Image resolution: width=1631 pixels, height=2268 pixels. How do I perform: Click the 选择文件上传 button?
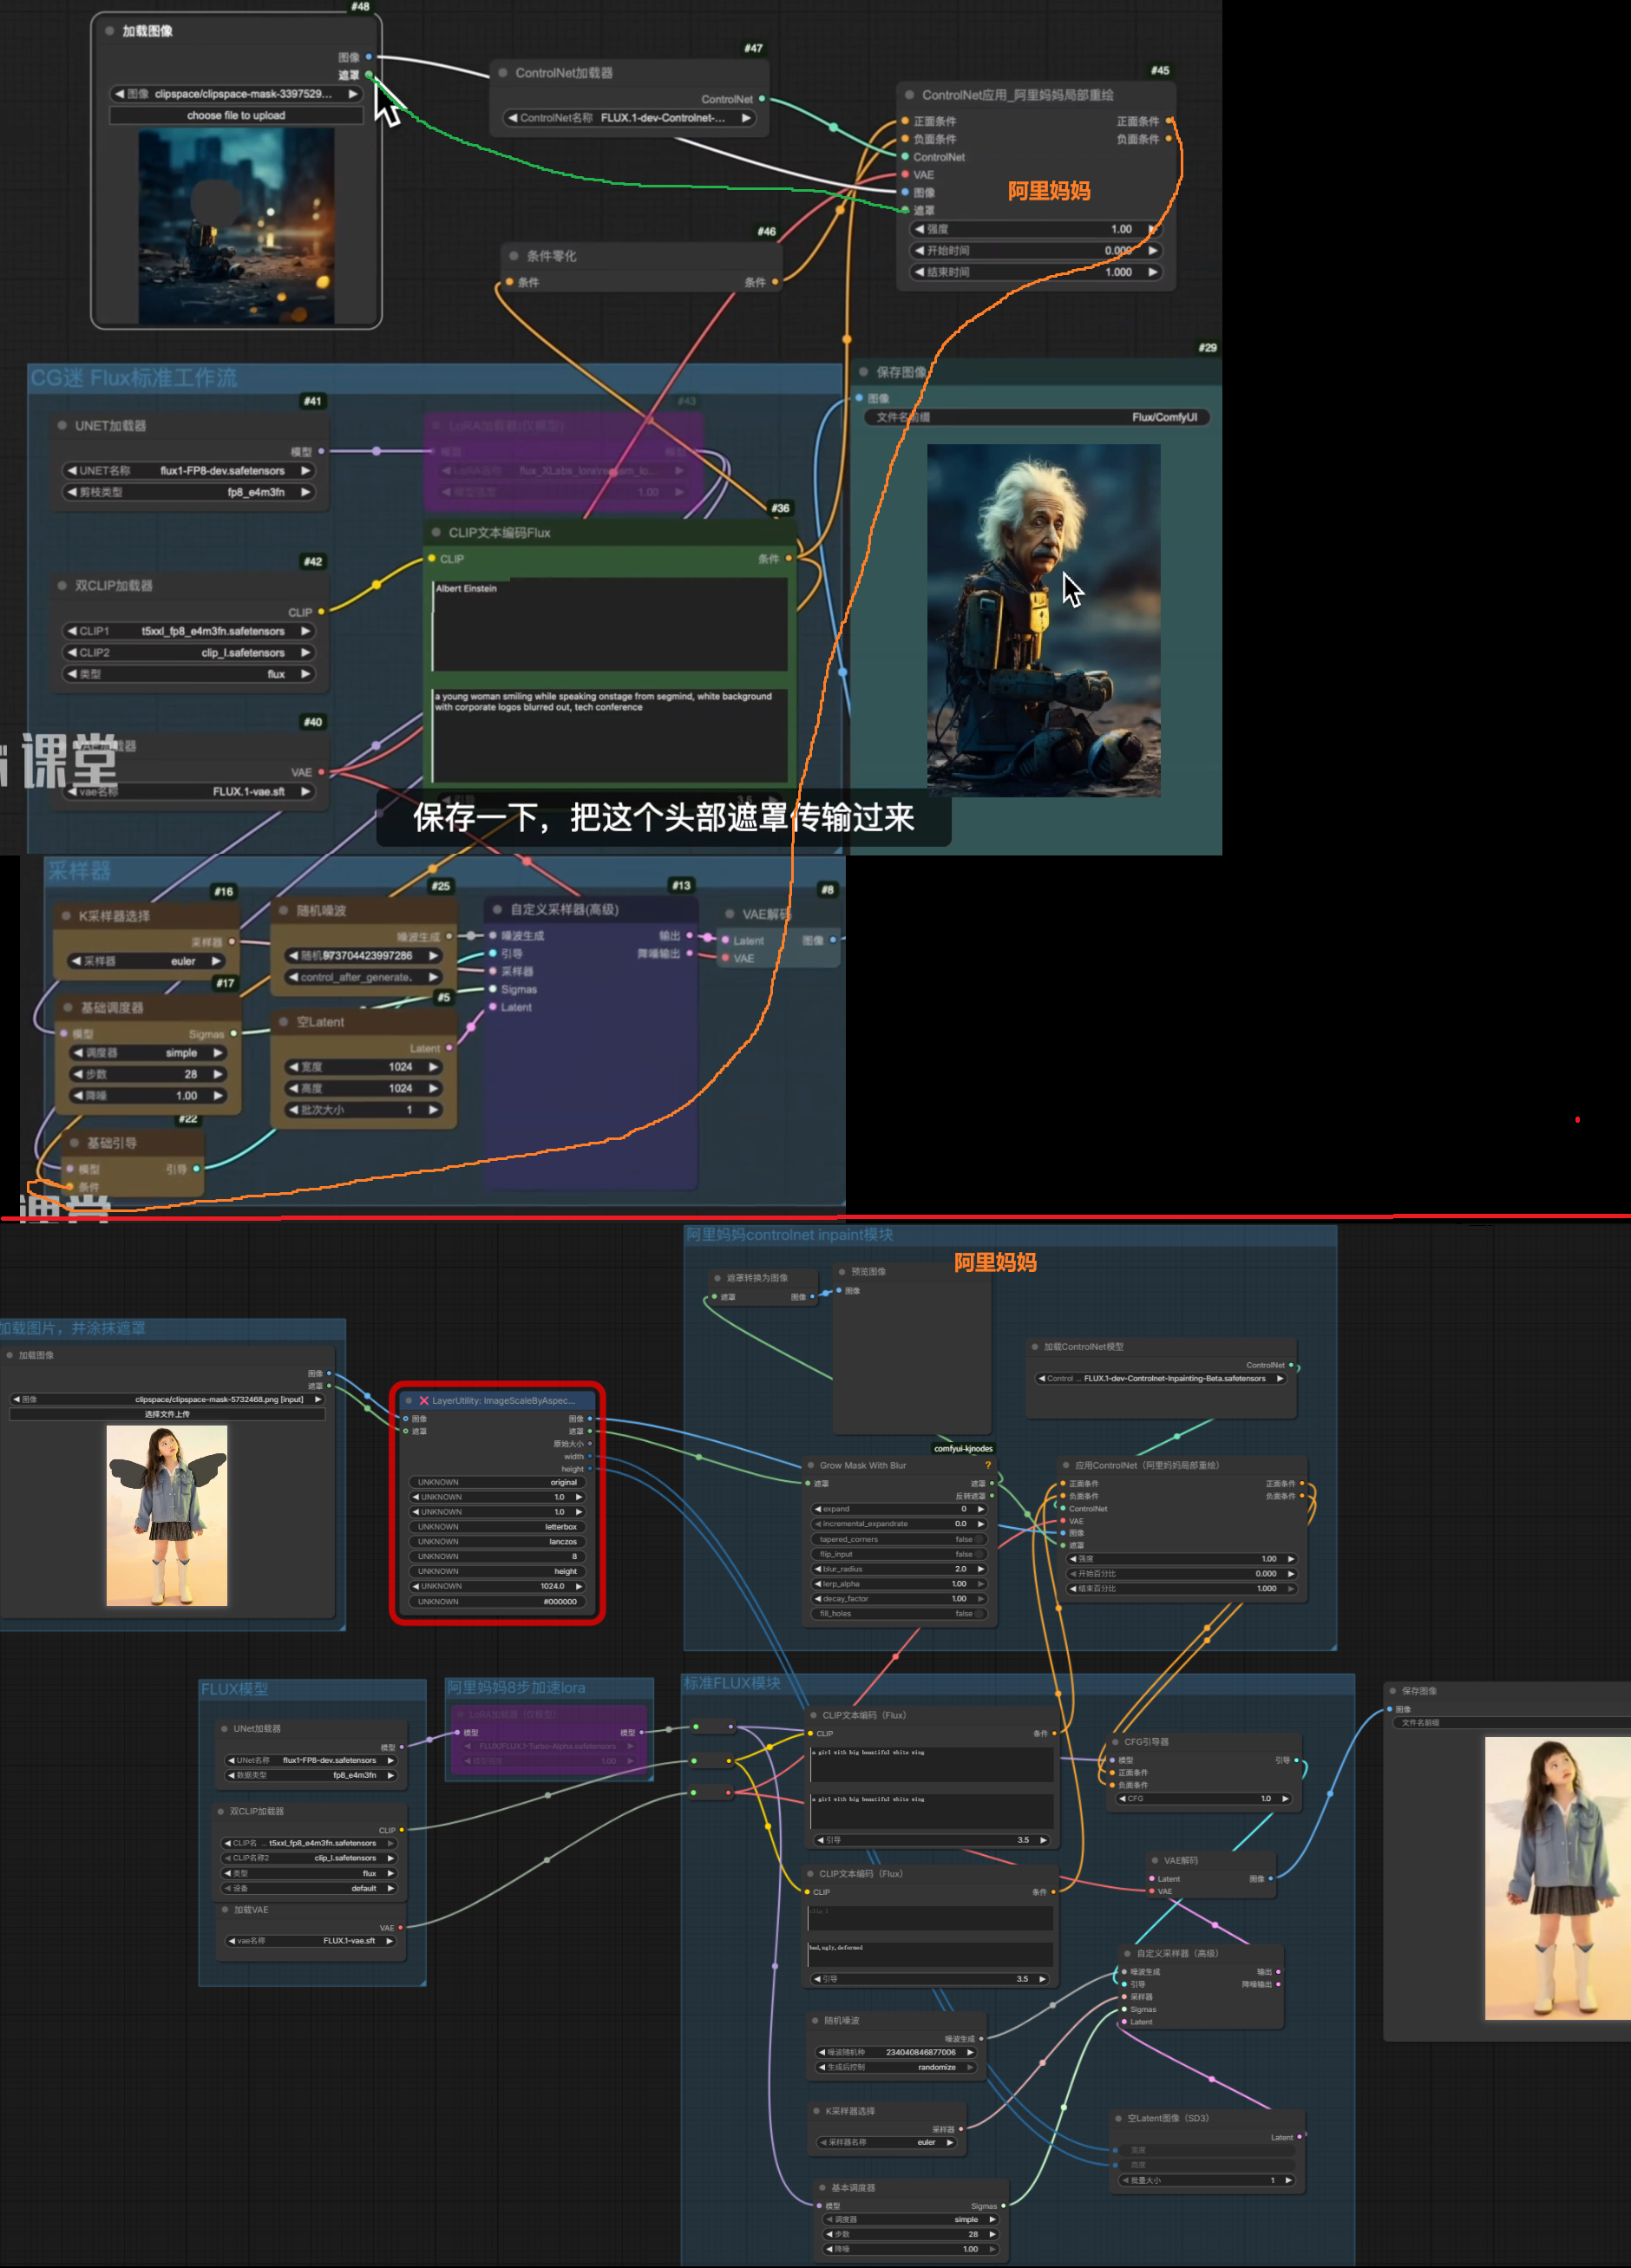167,1414
